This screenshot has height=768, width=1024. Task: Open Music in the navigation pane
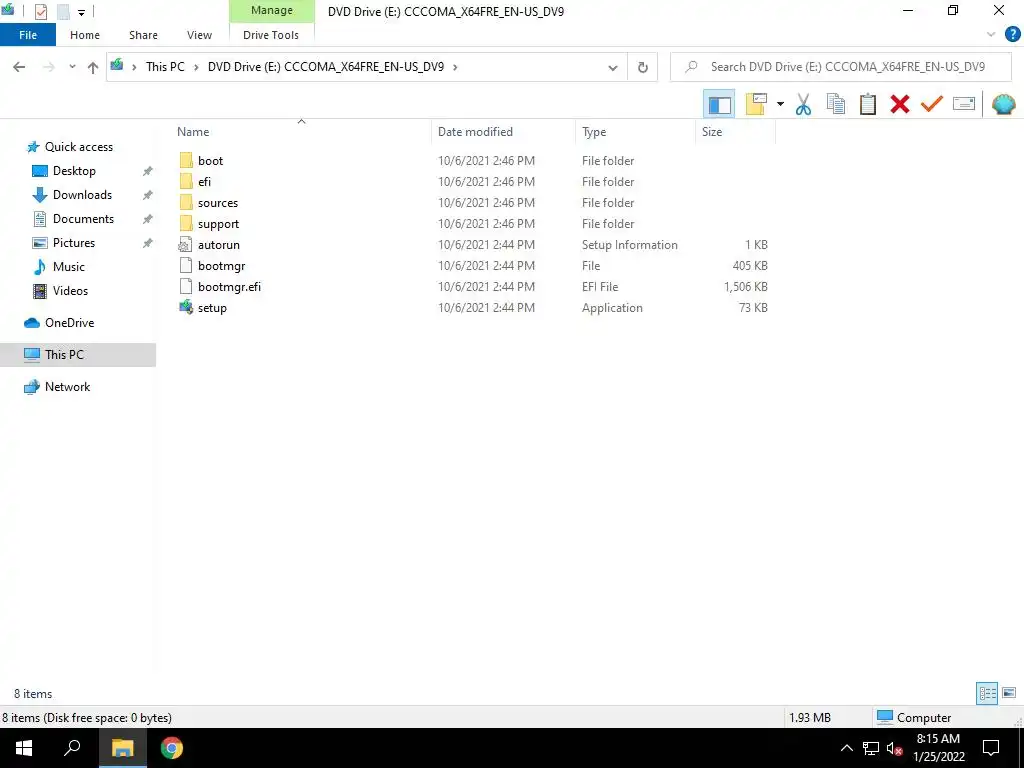pos(69,266)
